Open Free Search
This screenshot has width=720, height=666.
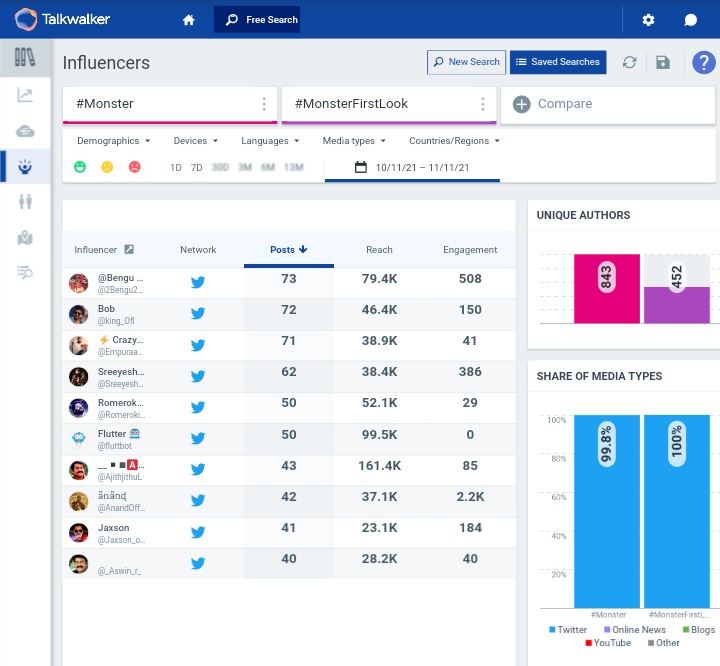pos(257,19)
